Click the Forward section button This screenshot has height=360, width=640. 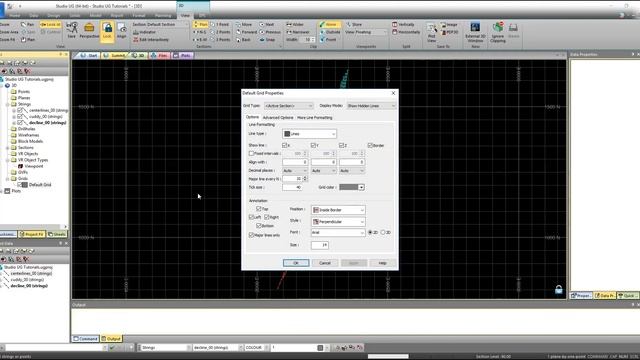(x=246, y=32)
